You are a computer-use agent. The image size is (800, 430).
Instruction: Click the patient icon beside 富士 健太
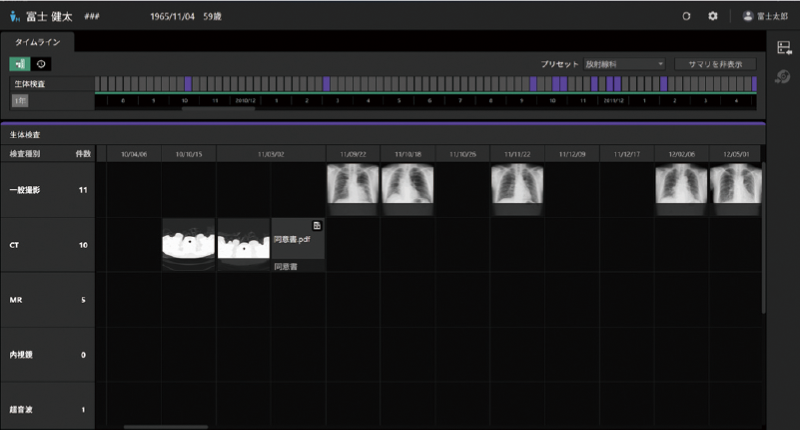pyautogui.click(x=14, y=17)
